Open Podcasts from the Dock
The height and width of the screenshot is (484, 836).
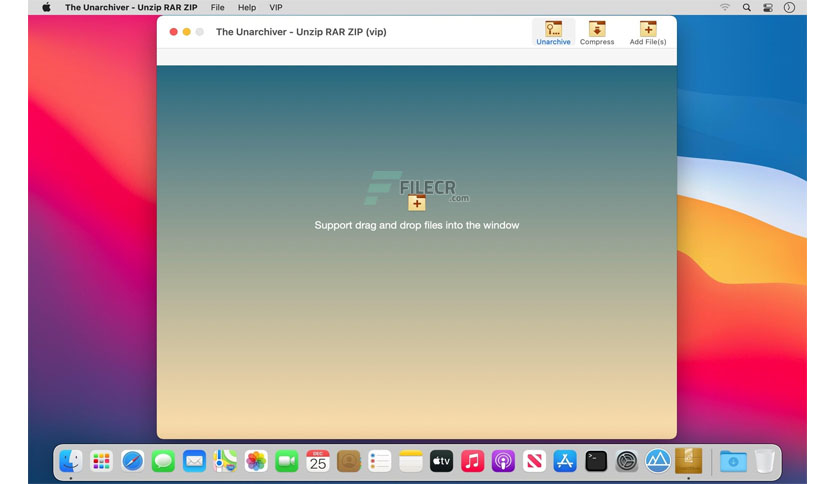point(503,461)
